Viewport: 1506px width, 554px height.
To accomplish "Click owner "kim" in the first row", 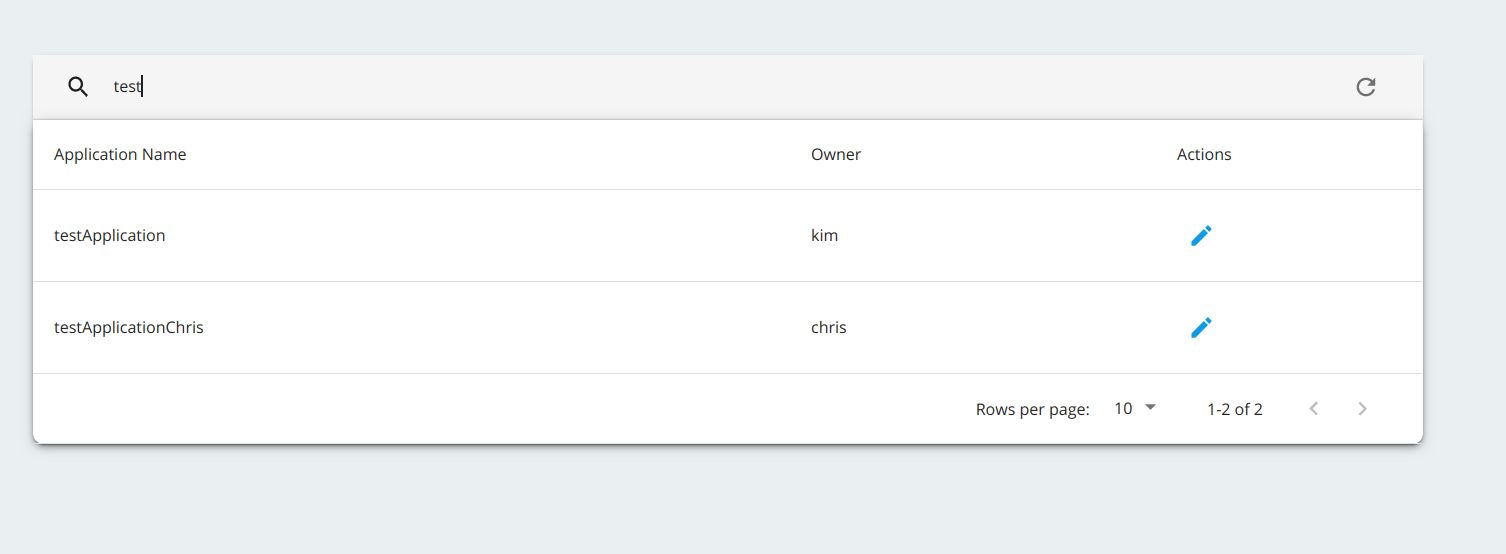I will pos(824,236).
